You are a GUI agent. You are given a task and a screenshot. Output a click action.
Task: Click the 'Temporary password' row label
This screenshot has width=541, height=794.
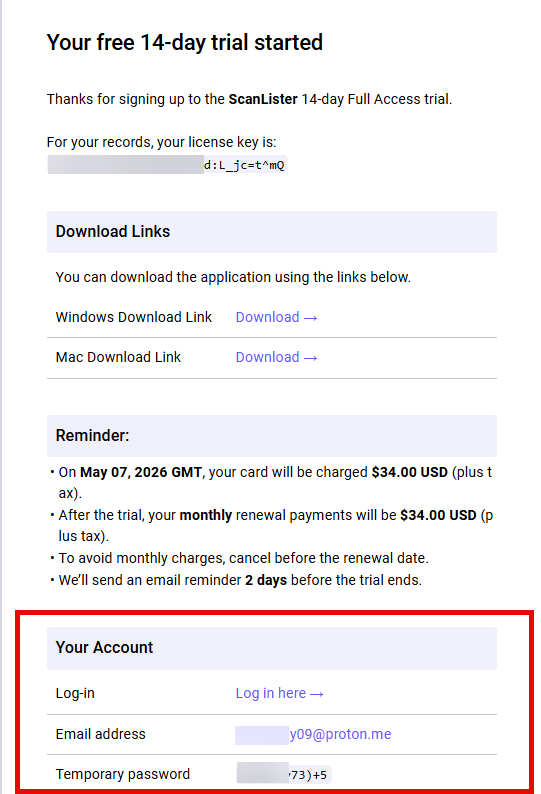pyautogui.click(x=123, y=774)
